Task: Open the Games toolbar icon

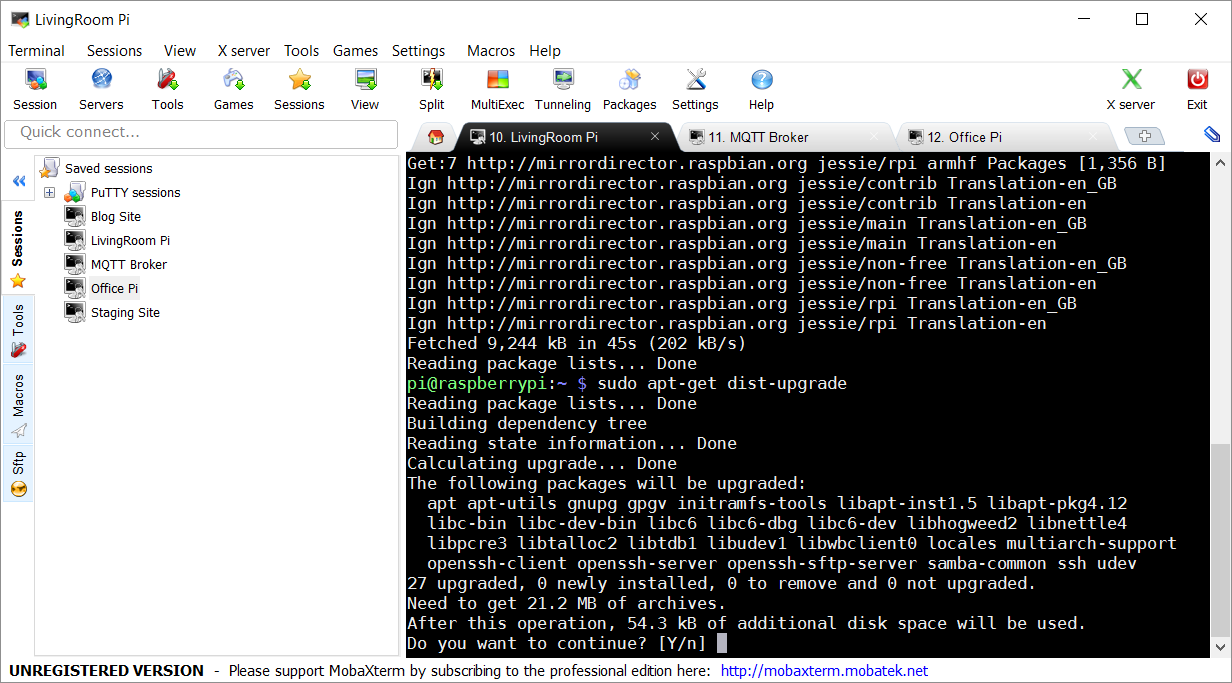Action: (233, 89)
